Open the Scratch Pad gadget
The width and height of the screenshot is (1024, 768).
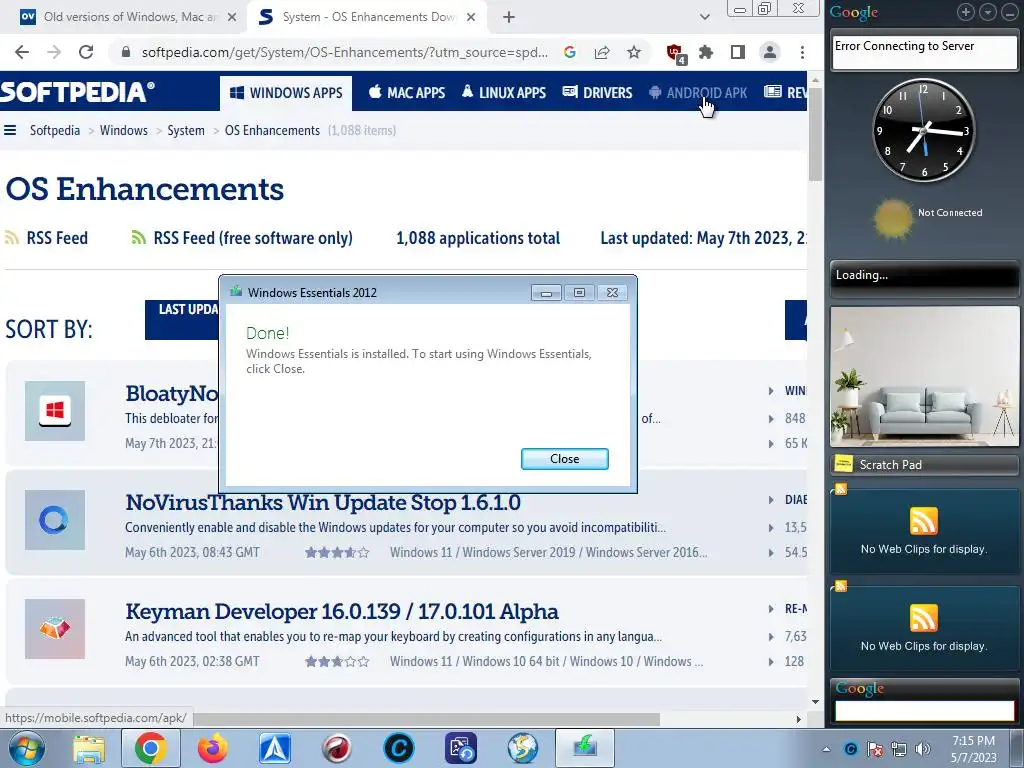pyautogui.click(x=923, y=464)
